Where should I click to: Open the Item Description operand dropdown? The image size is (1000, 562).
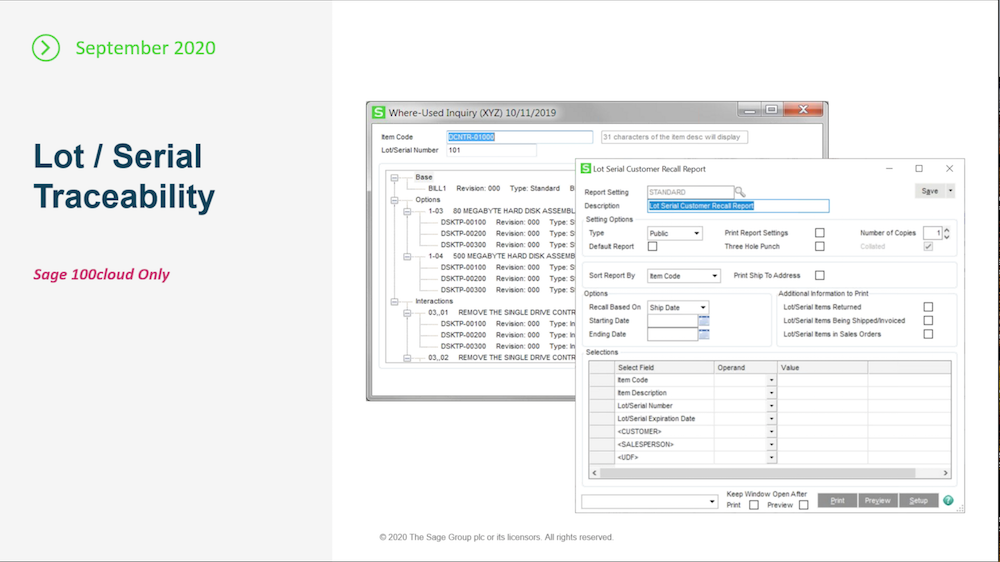pyautogui.click(x=771, y=393)
